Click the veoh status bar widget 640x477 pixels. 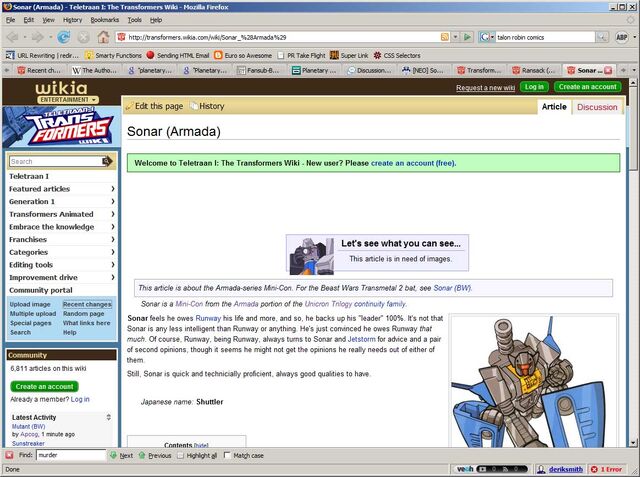[491, 469]
